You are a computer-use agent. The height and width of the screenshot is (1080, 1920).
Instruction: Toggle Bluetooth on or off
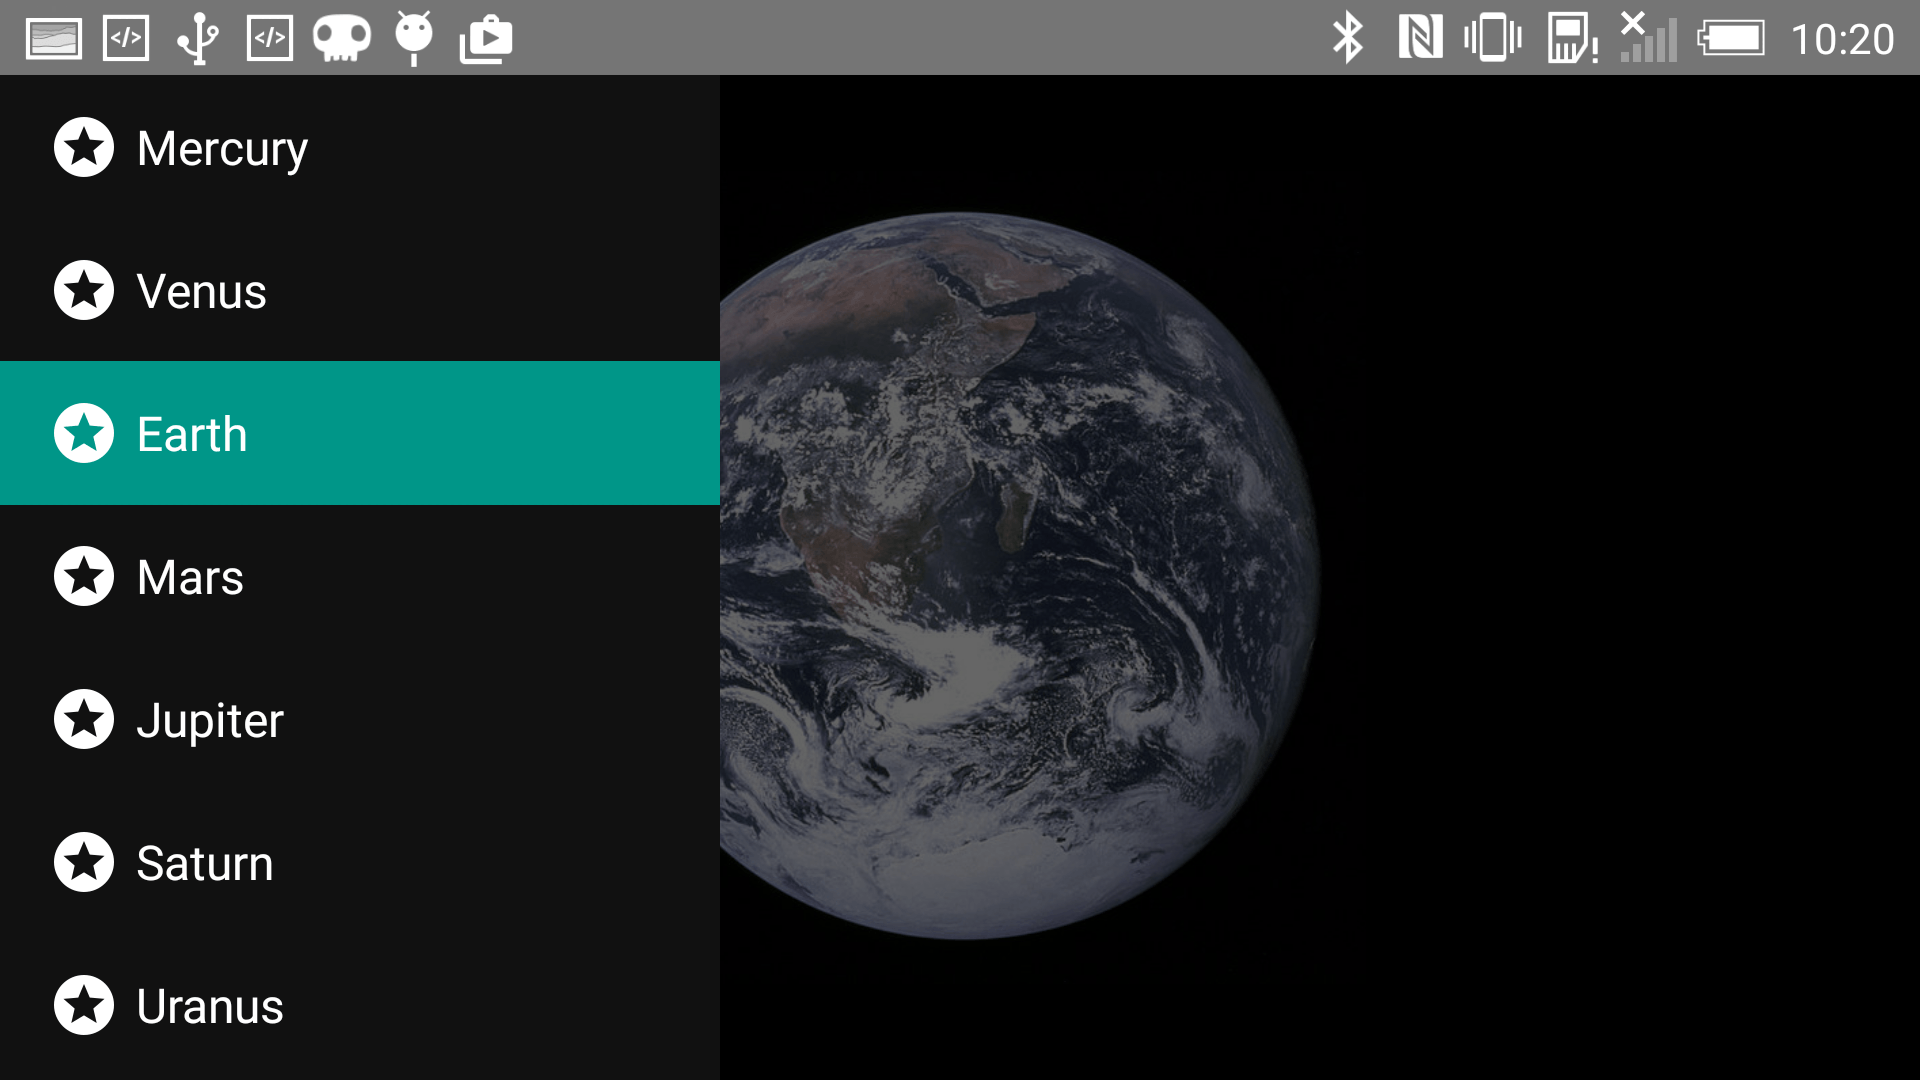pos(1348,37)
